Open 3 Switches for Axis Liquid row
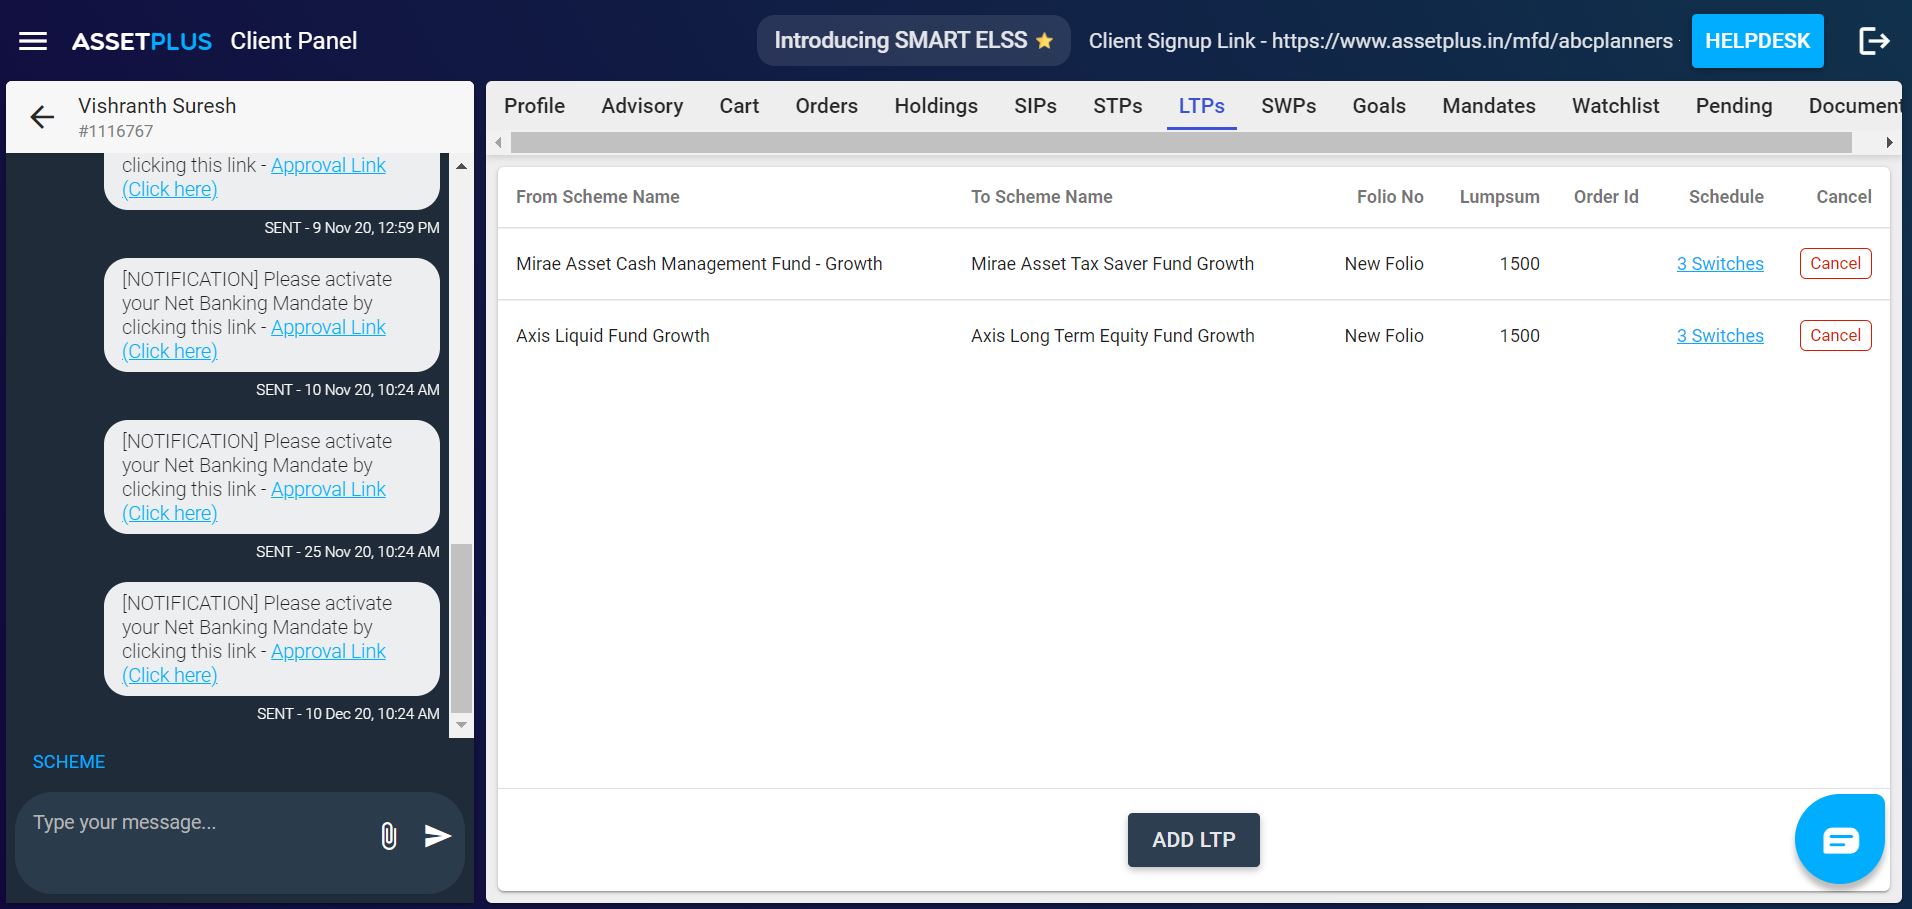Screen dimensions: 1912x909 click(1720, 336)
